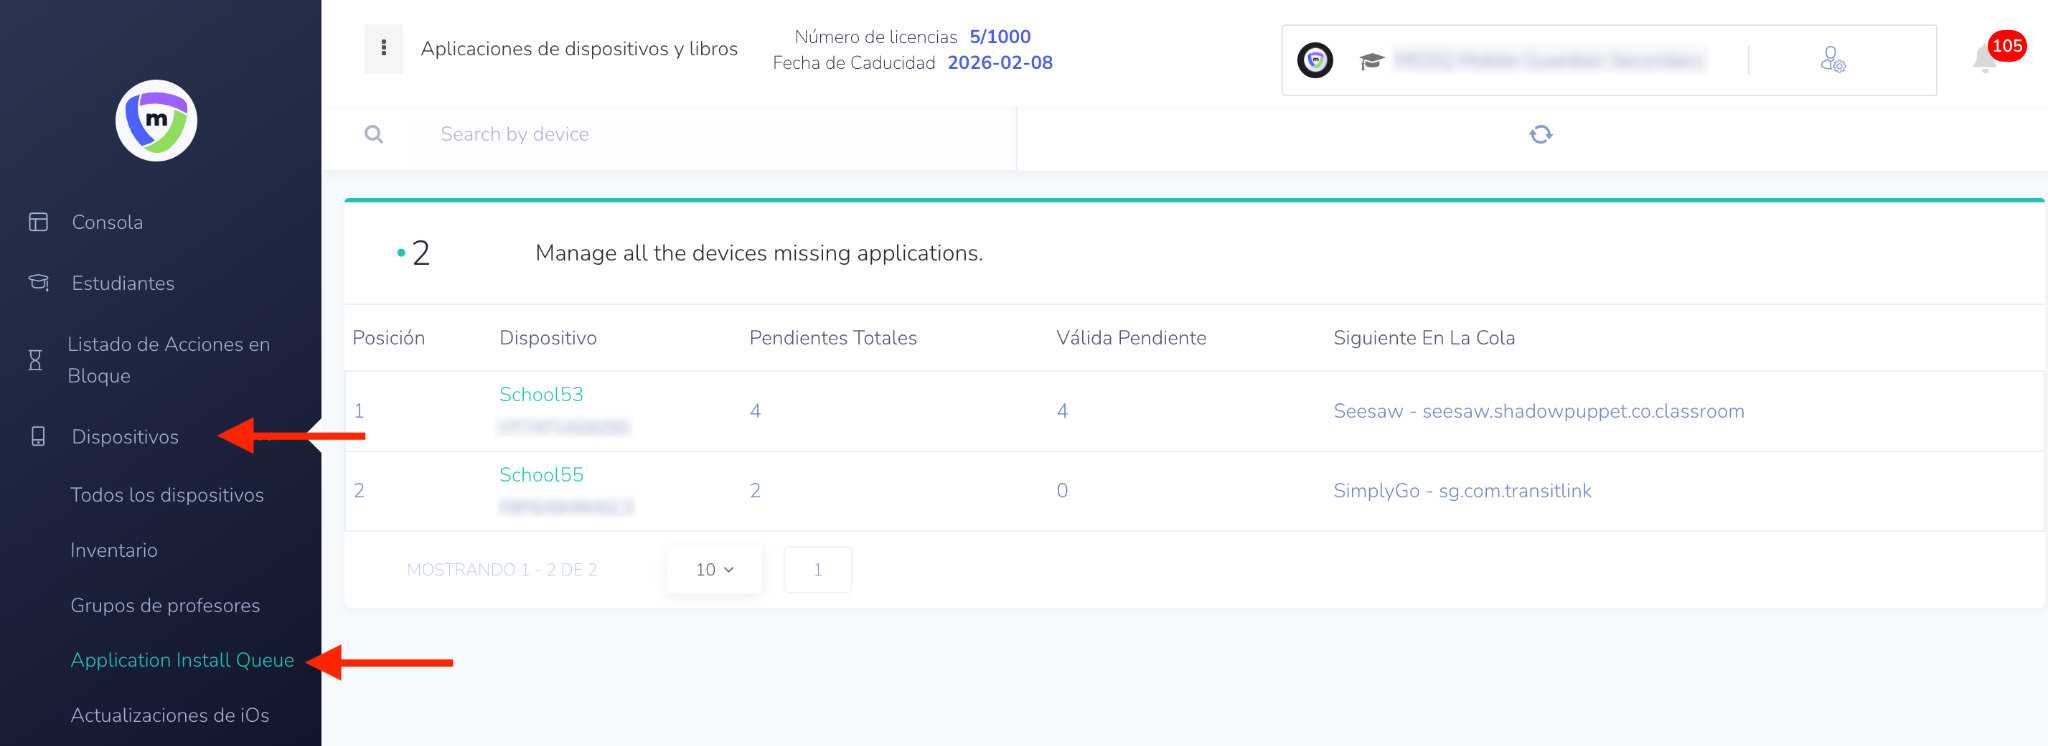Image resolution: width=2048 pixels, height=746 pixels.
Task: Click the graduation cap school icon
Action: point(1371,61)
